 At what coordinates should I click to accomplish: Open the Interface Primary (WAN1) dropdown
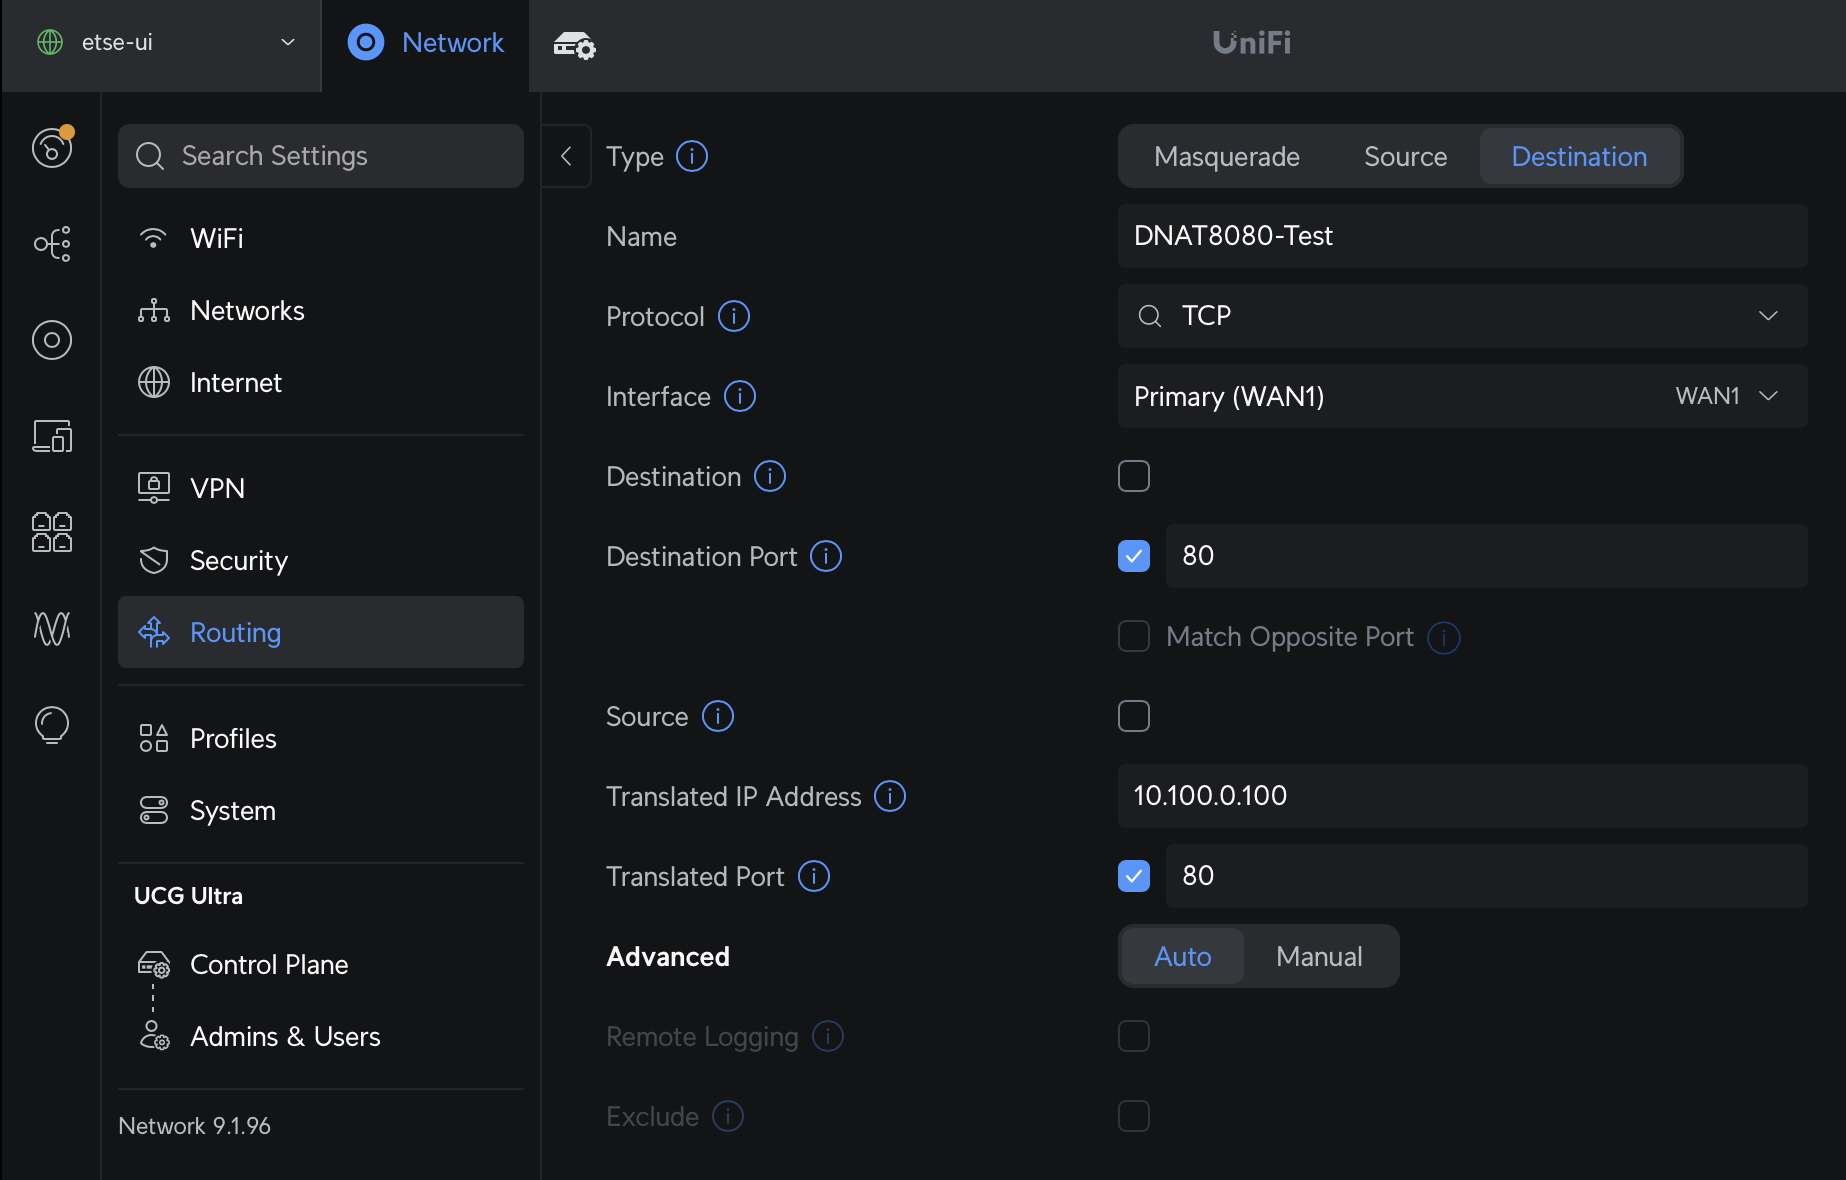coord(1462,396)
